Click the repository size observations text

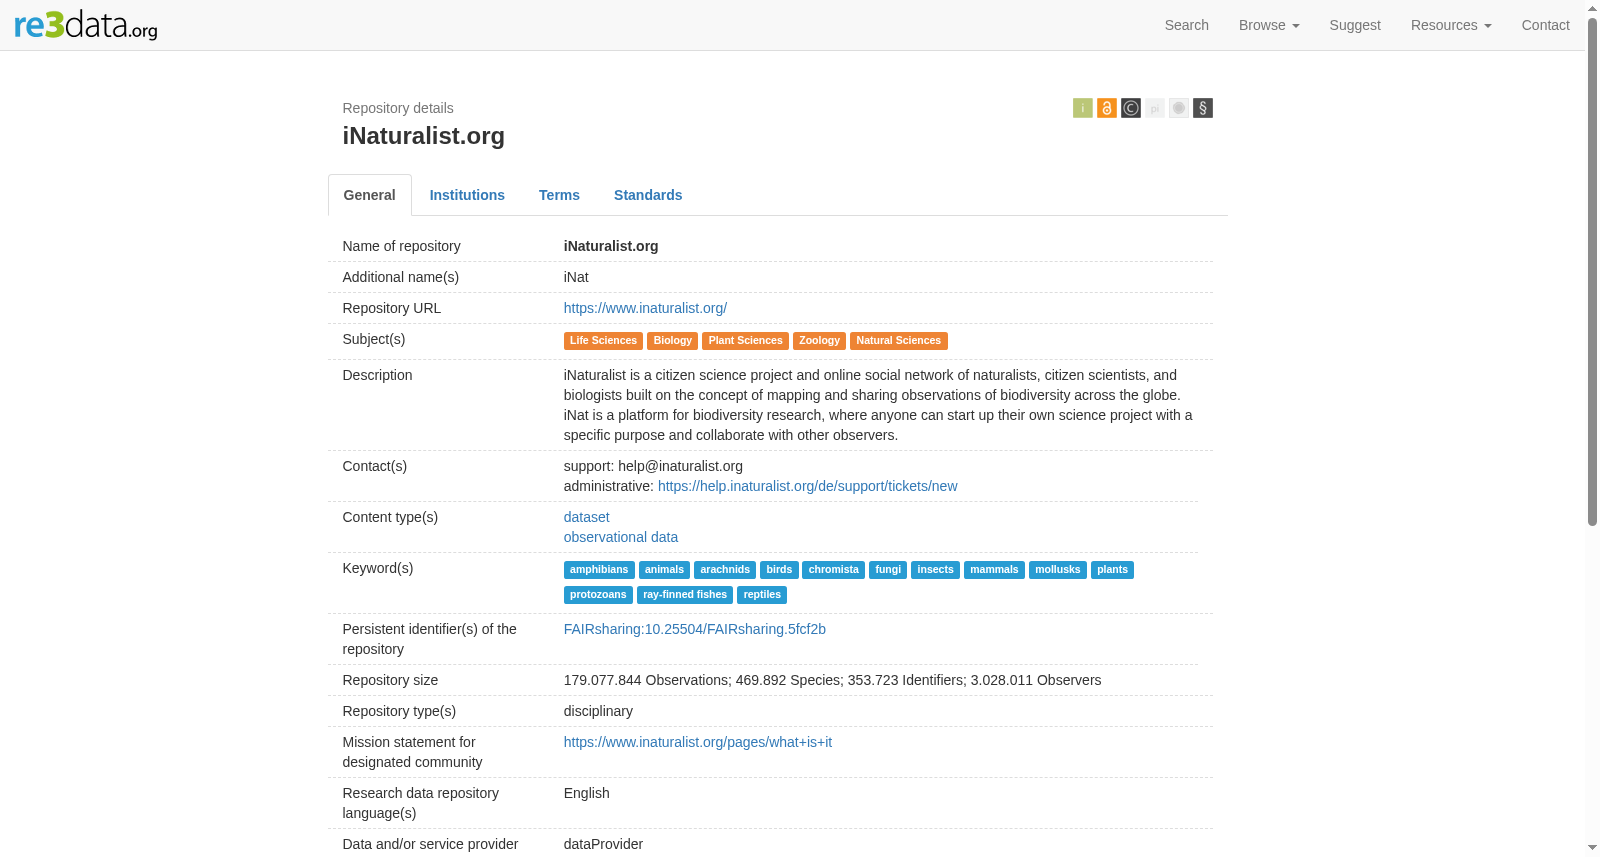tap(832, 680)
